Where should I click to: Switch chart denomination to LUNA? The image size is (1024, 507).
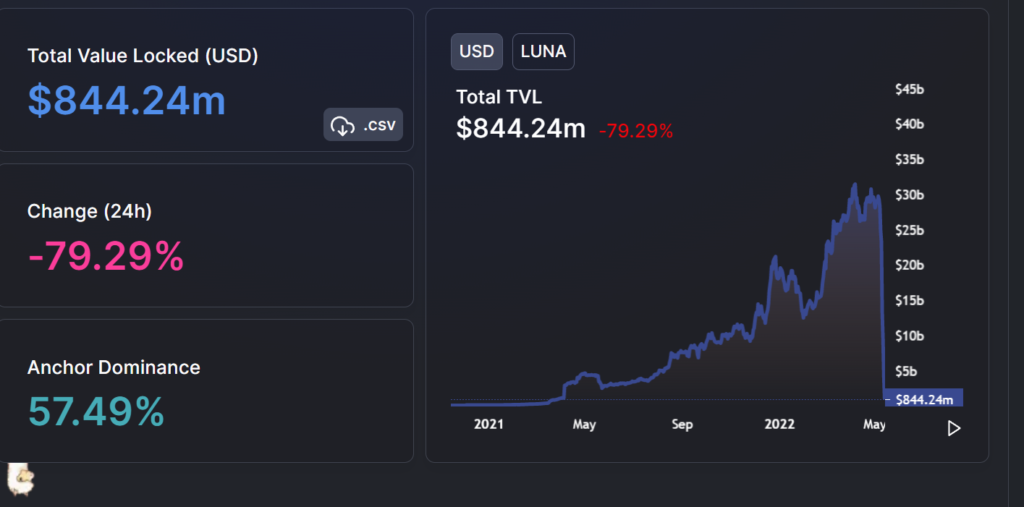pyautogui.click(x=543, y=51)
